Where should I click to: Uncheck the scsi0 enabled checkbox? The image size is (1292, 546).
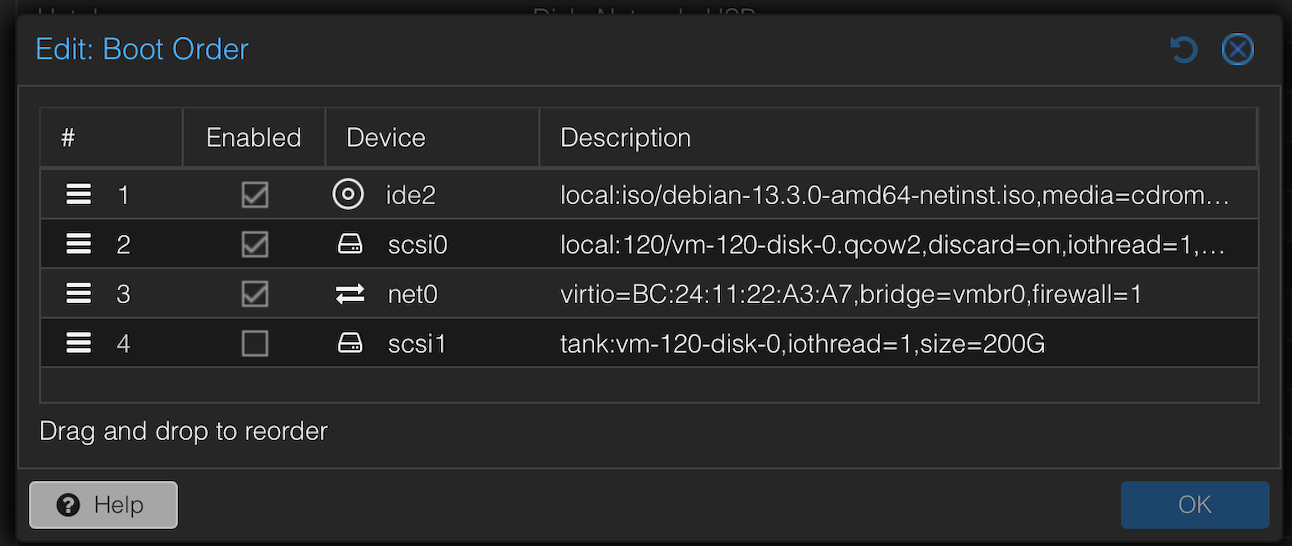coord(255,244)
